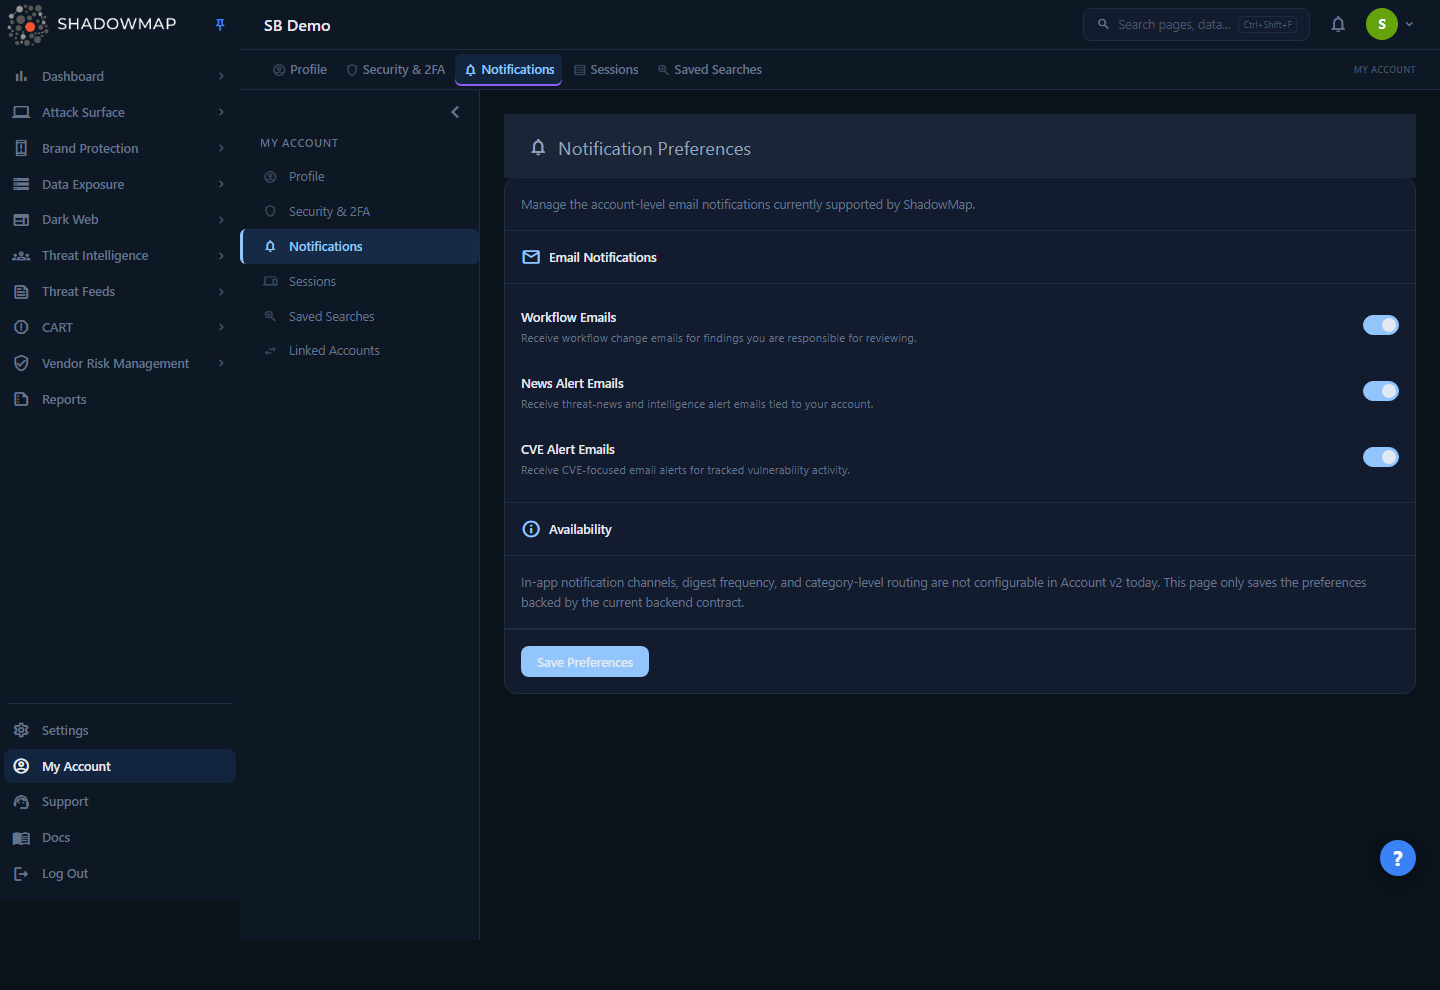
Task: Click the ShadowMap logo icon
Action: pyautogui.click(x=28, y=25)
